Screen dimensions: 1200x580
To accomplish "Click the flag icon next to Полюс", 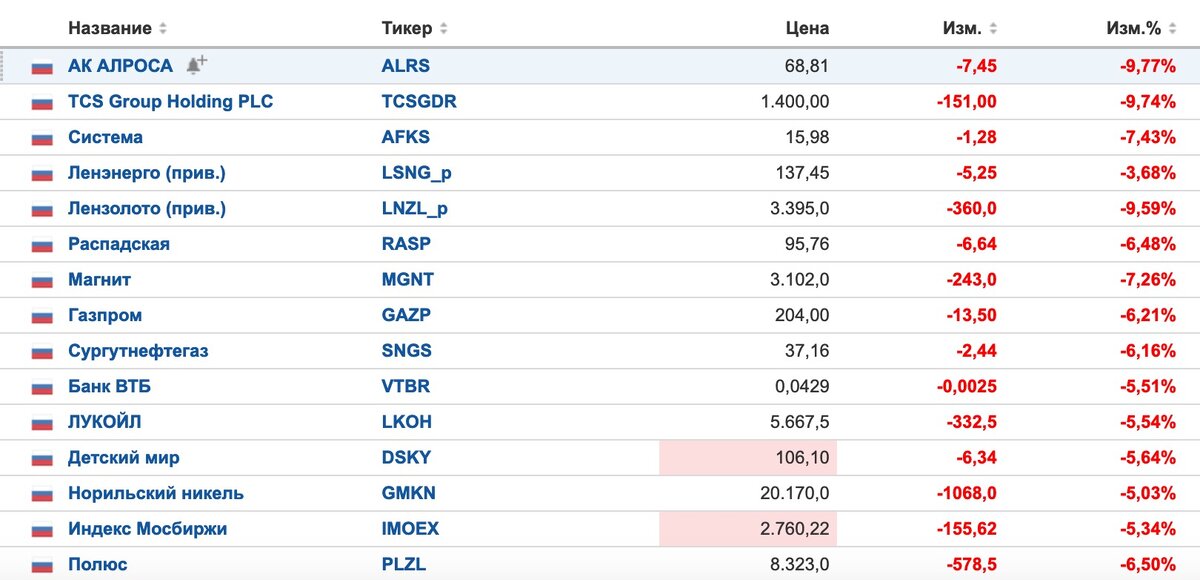I will click(42, 566).
